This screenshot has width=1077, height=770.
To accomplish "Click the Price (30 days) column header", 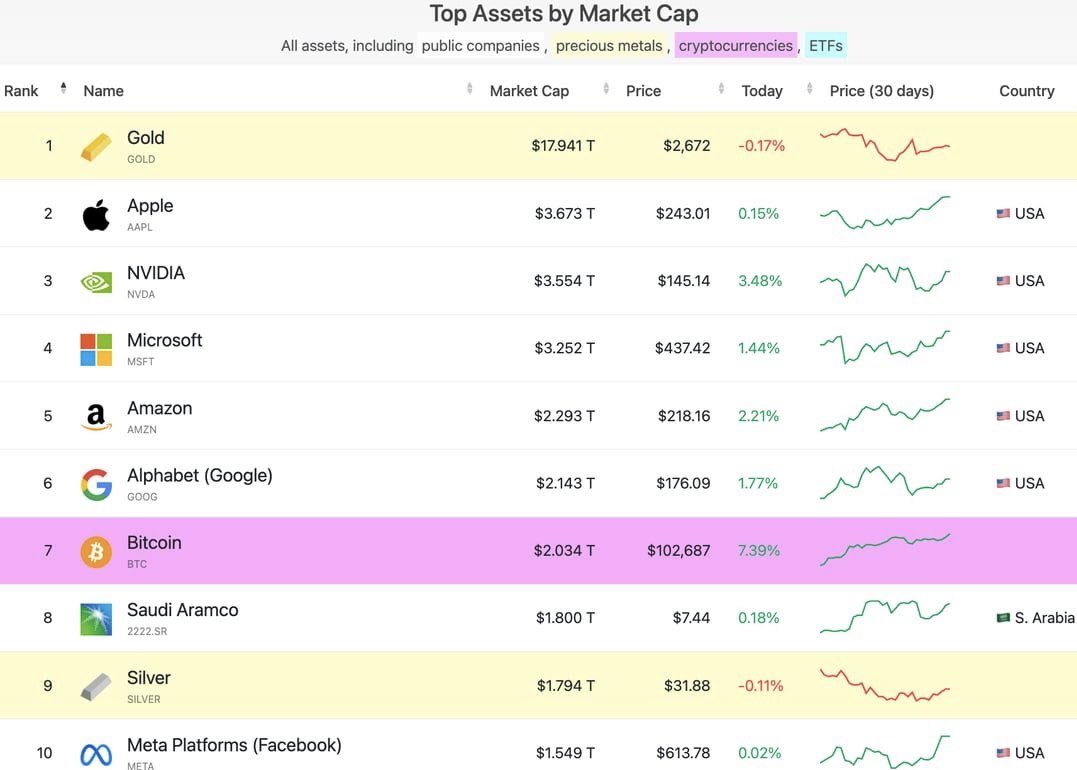I will pyautogui.click(x=882, y=91).
